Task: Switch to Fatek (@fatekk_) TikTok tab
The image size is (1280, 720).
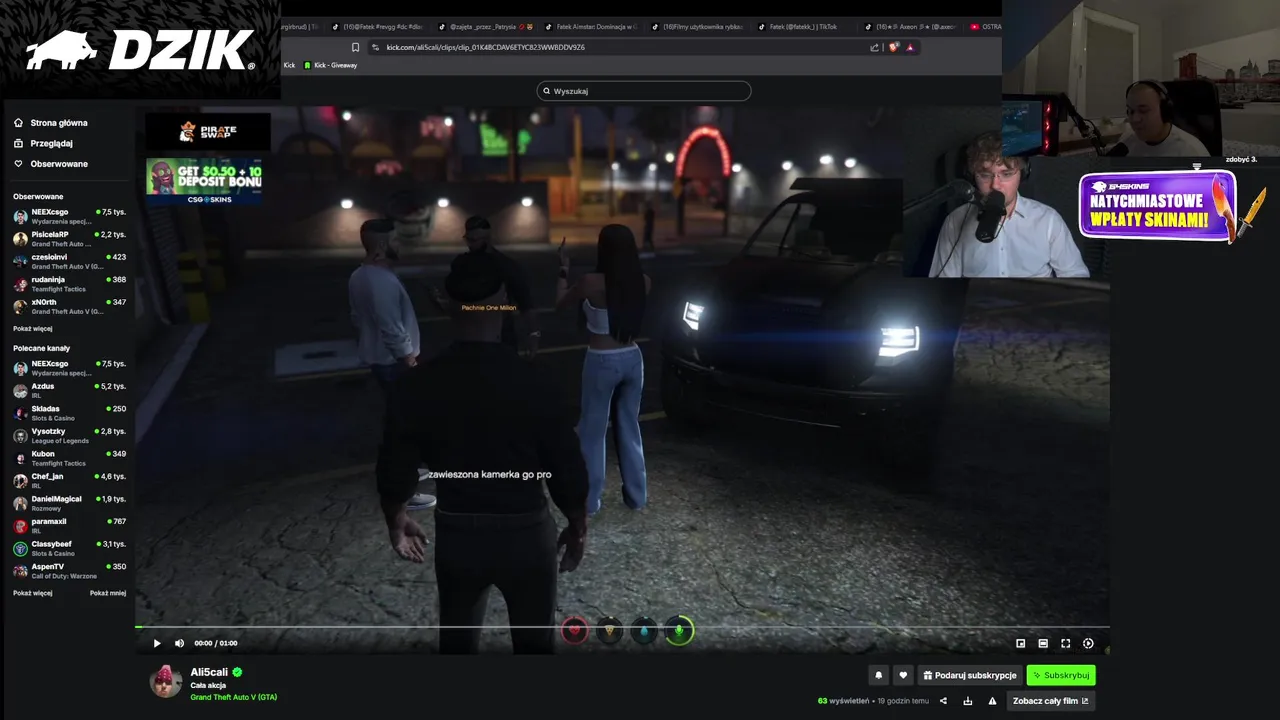Action: tap(798, 27)
